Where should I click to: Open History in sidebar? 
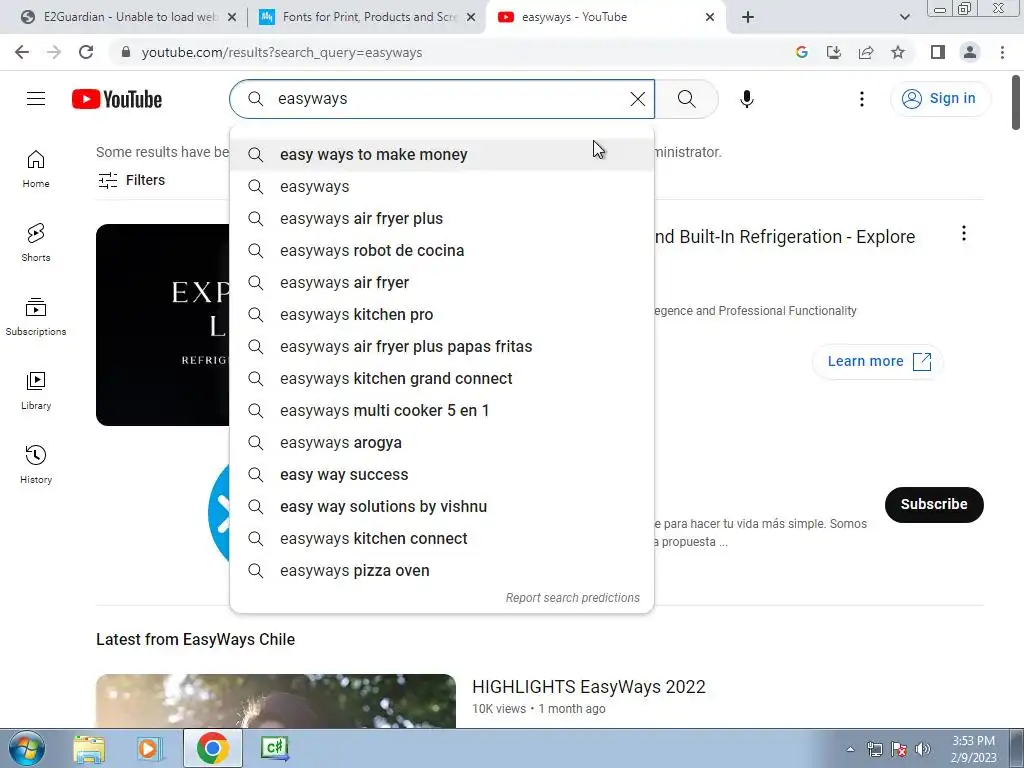click(x=36, y=464)
